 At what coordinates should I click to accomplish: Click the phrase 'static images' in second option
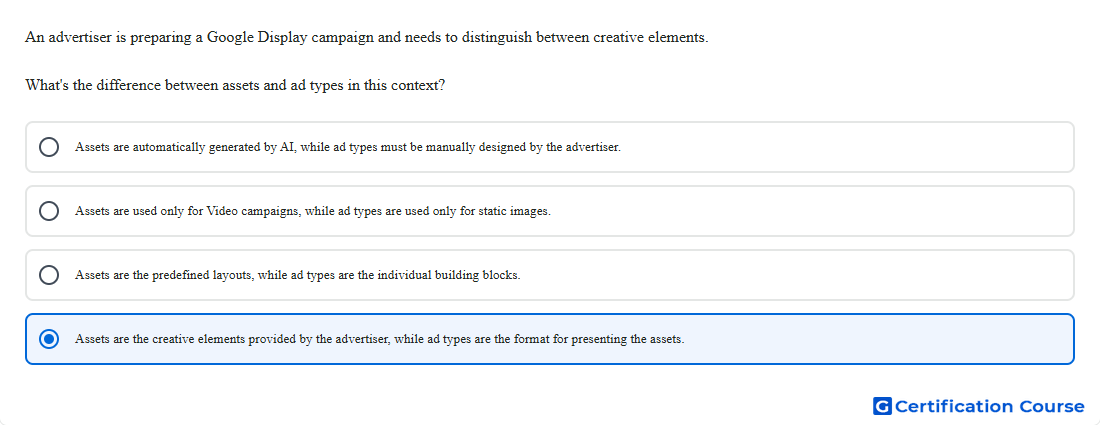(514, 211)
